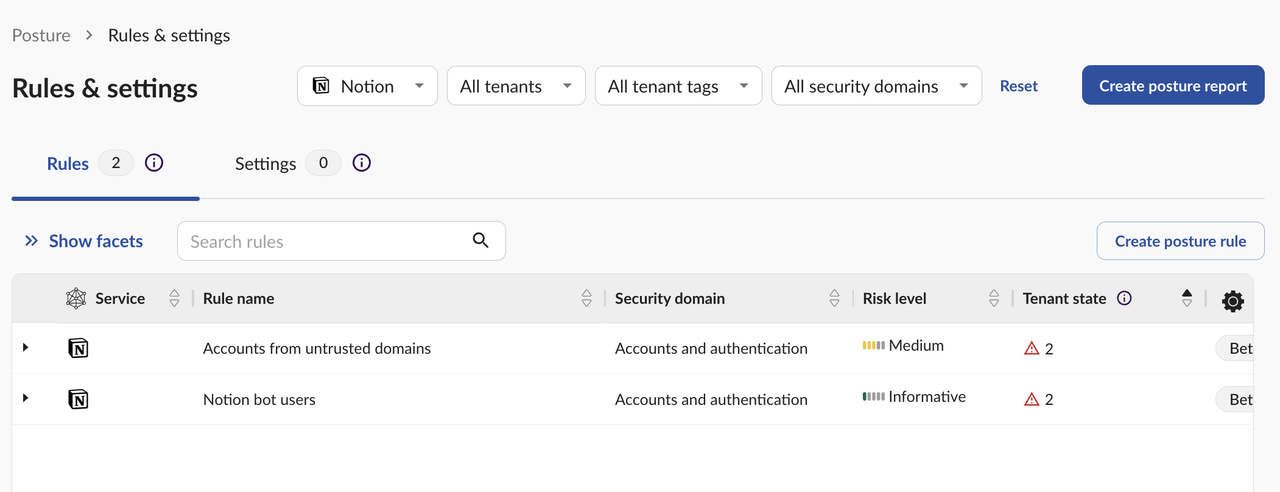Image resolution: width=1280 pixels, height=492 pixels.
Task: Click Beta badge in untrusted domains row
Action: 1234,348
